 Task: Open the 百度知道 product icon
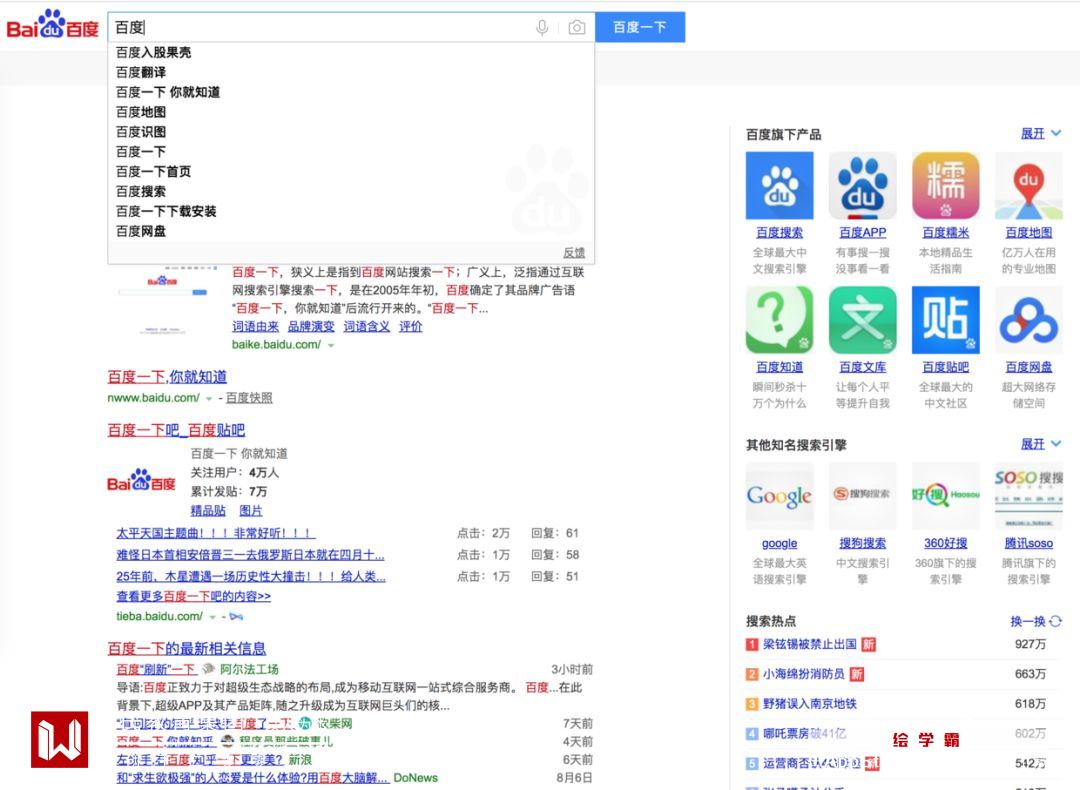pyautogui.click(x=780, y=320)
